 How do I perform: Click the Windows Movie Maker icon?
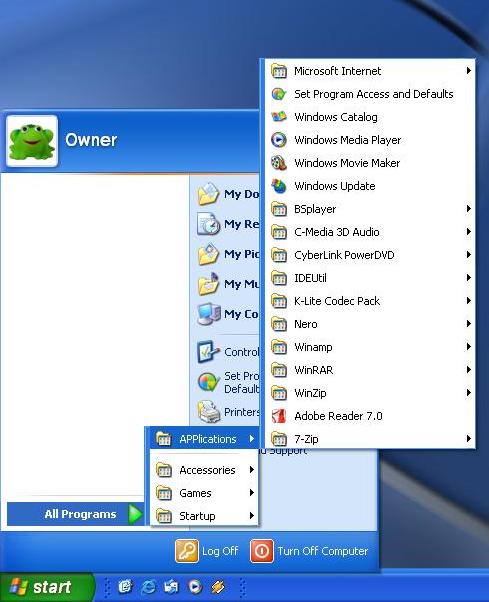279,163
